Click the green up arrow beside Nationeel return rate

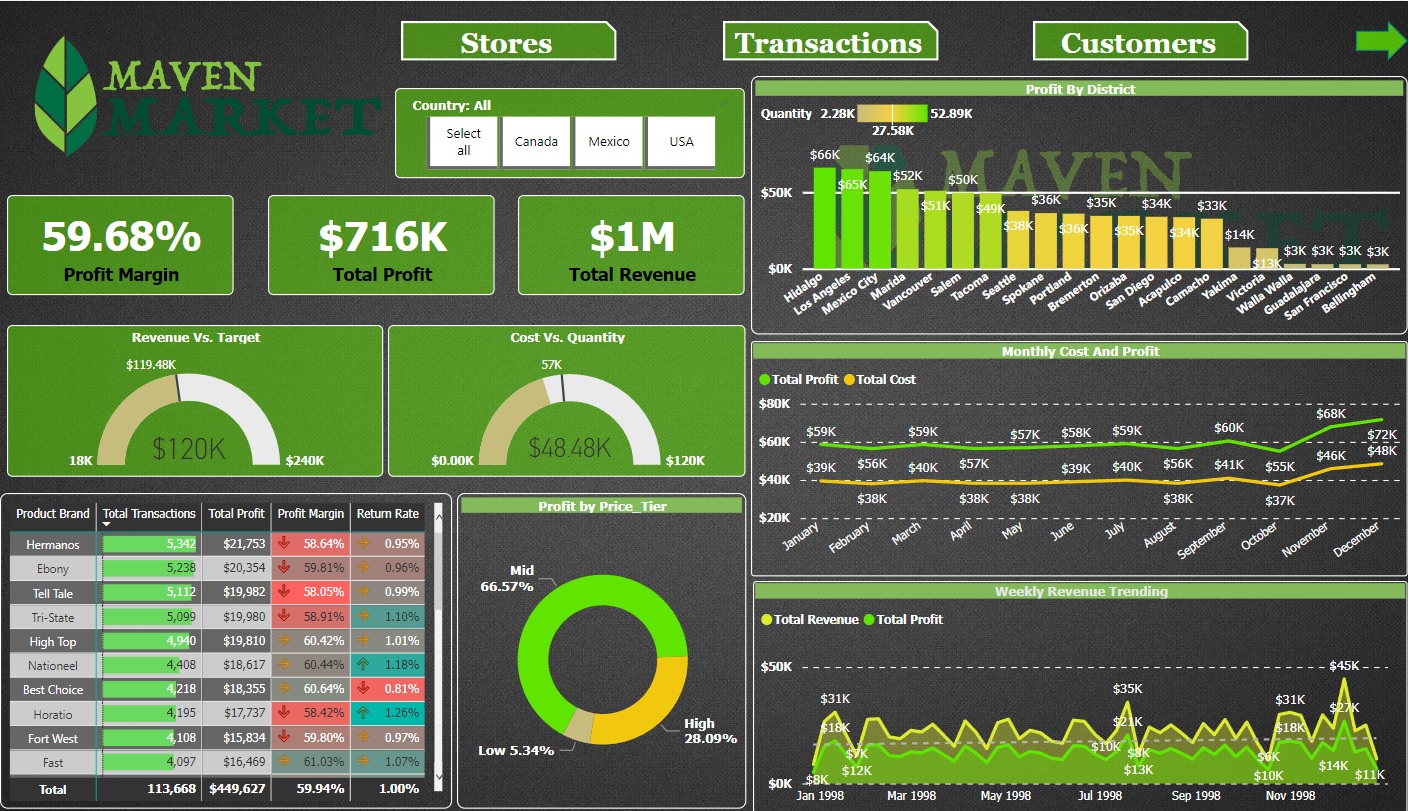361,665
